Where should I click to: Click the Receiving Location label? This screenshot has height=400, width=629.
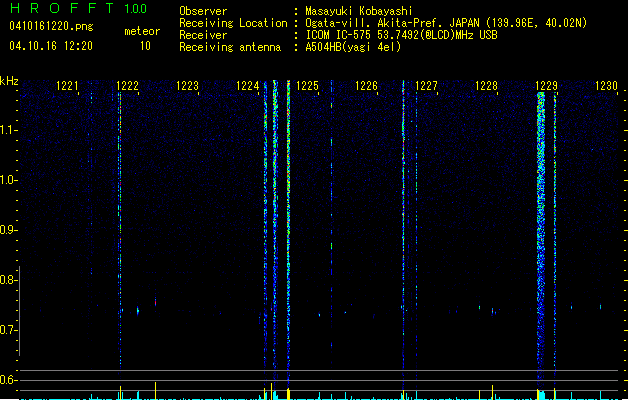tap(233, 23)
